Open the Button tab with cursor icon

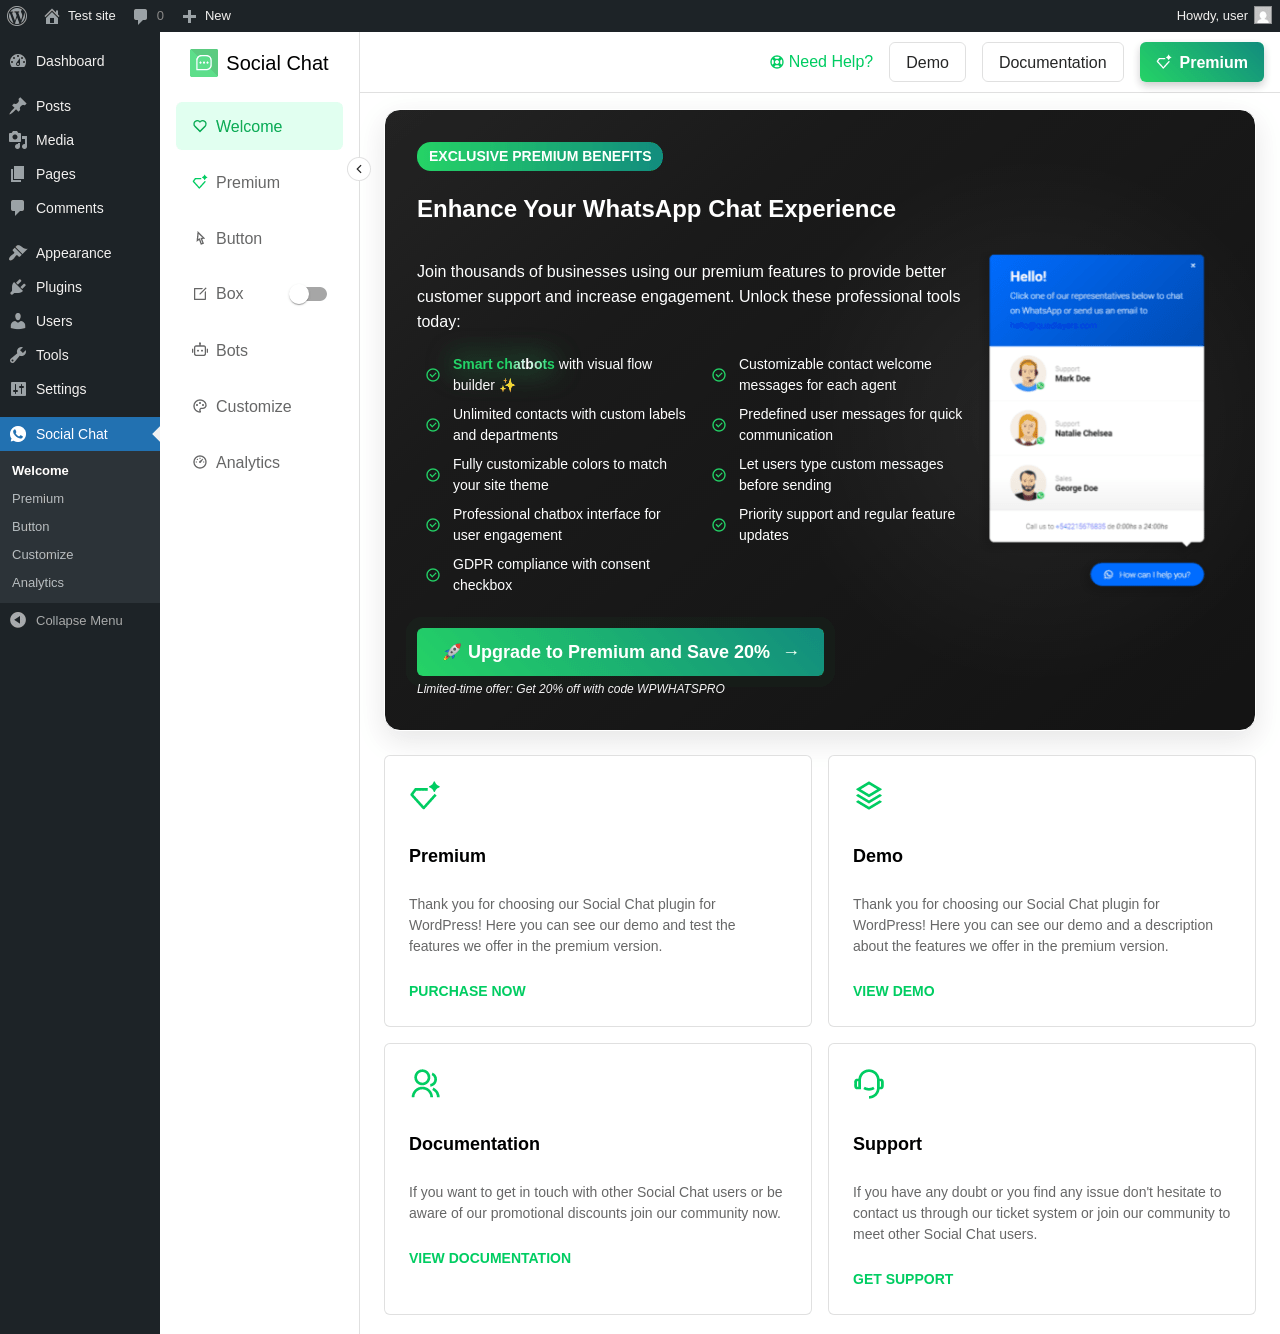[x=259, y=238]
